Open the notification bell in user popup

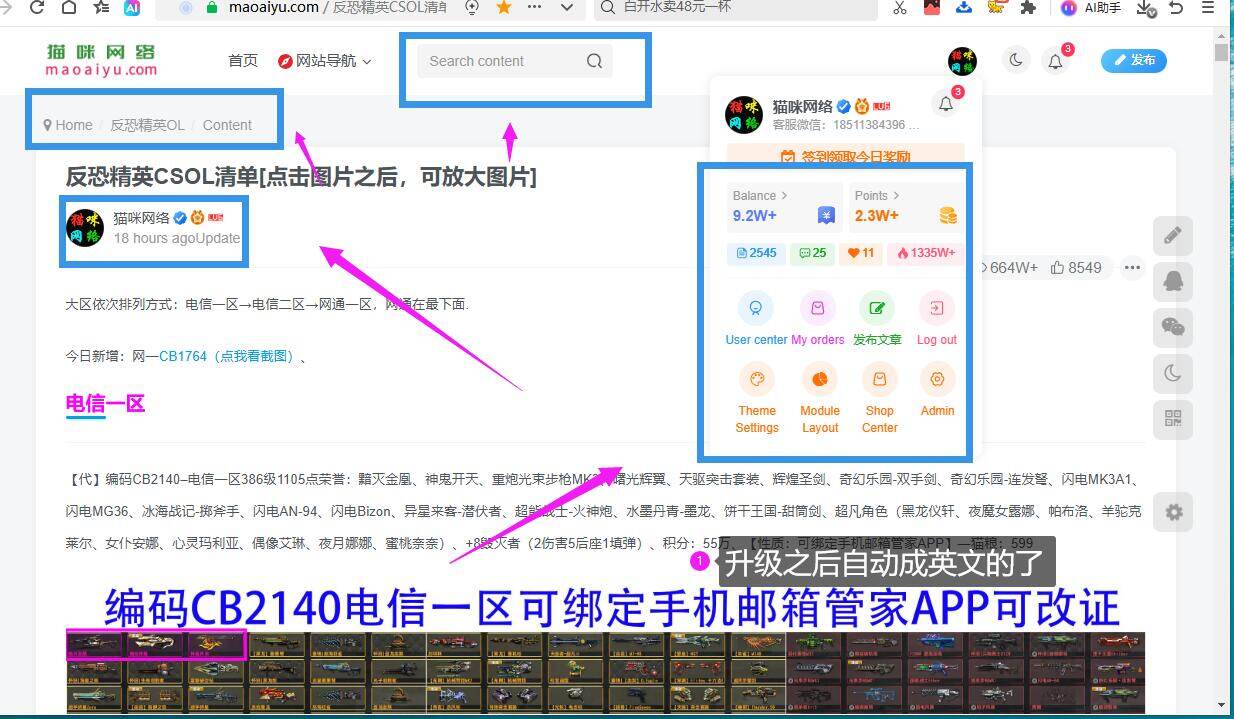pos(946,102)
